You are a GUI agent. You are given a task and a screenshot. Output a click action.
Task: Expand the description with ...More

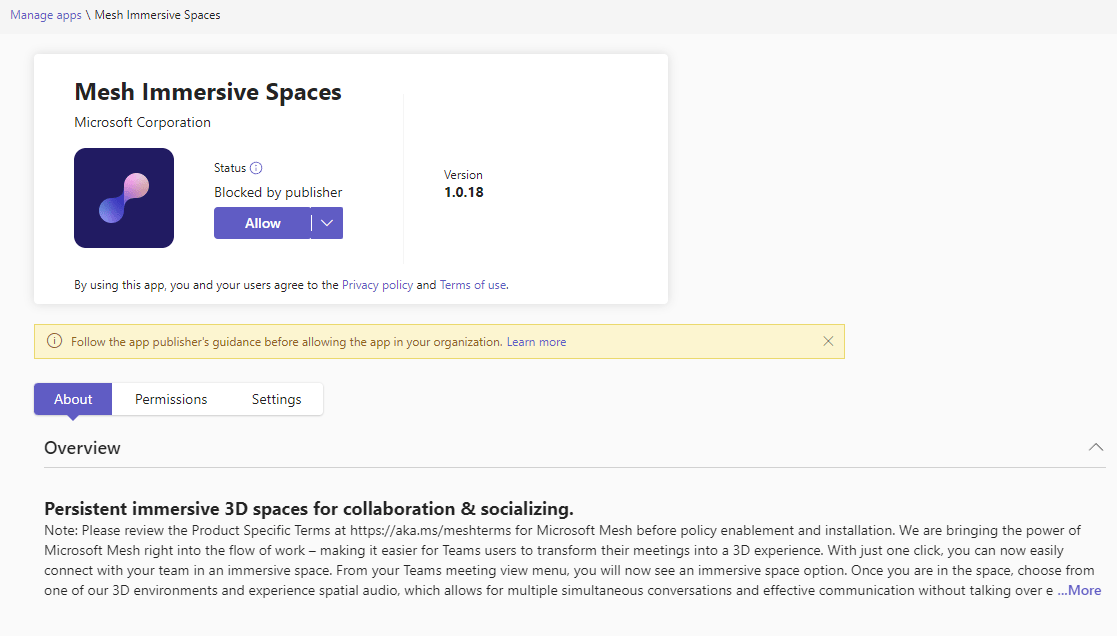click(x=1079, y=590)
